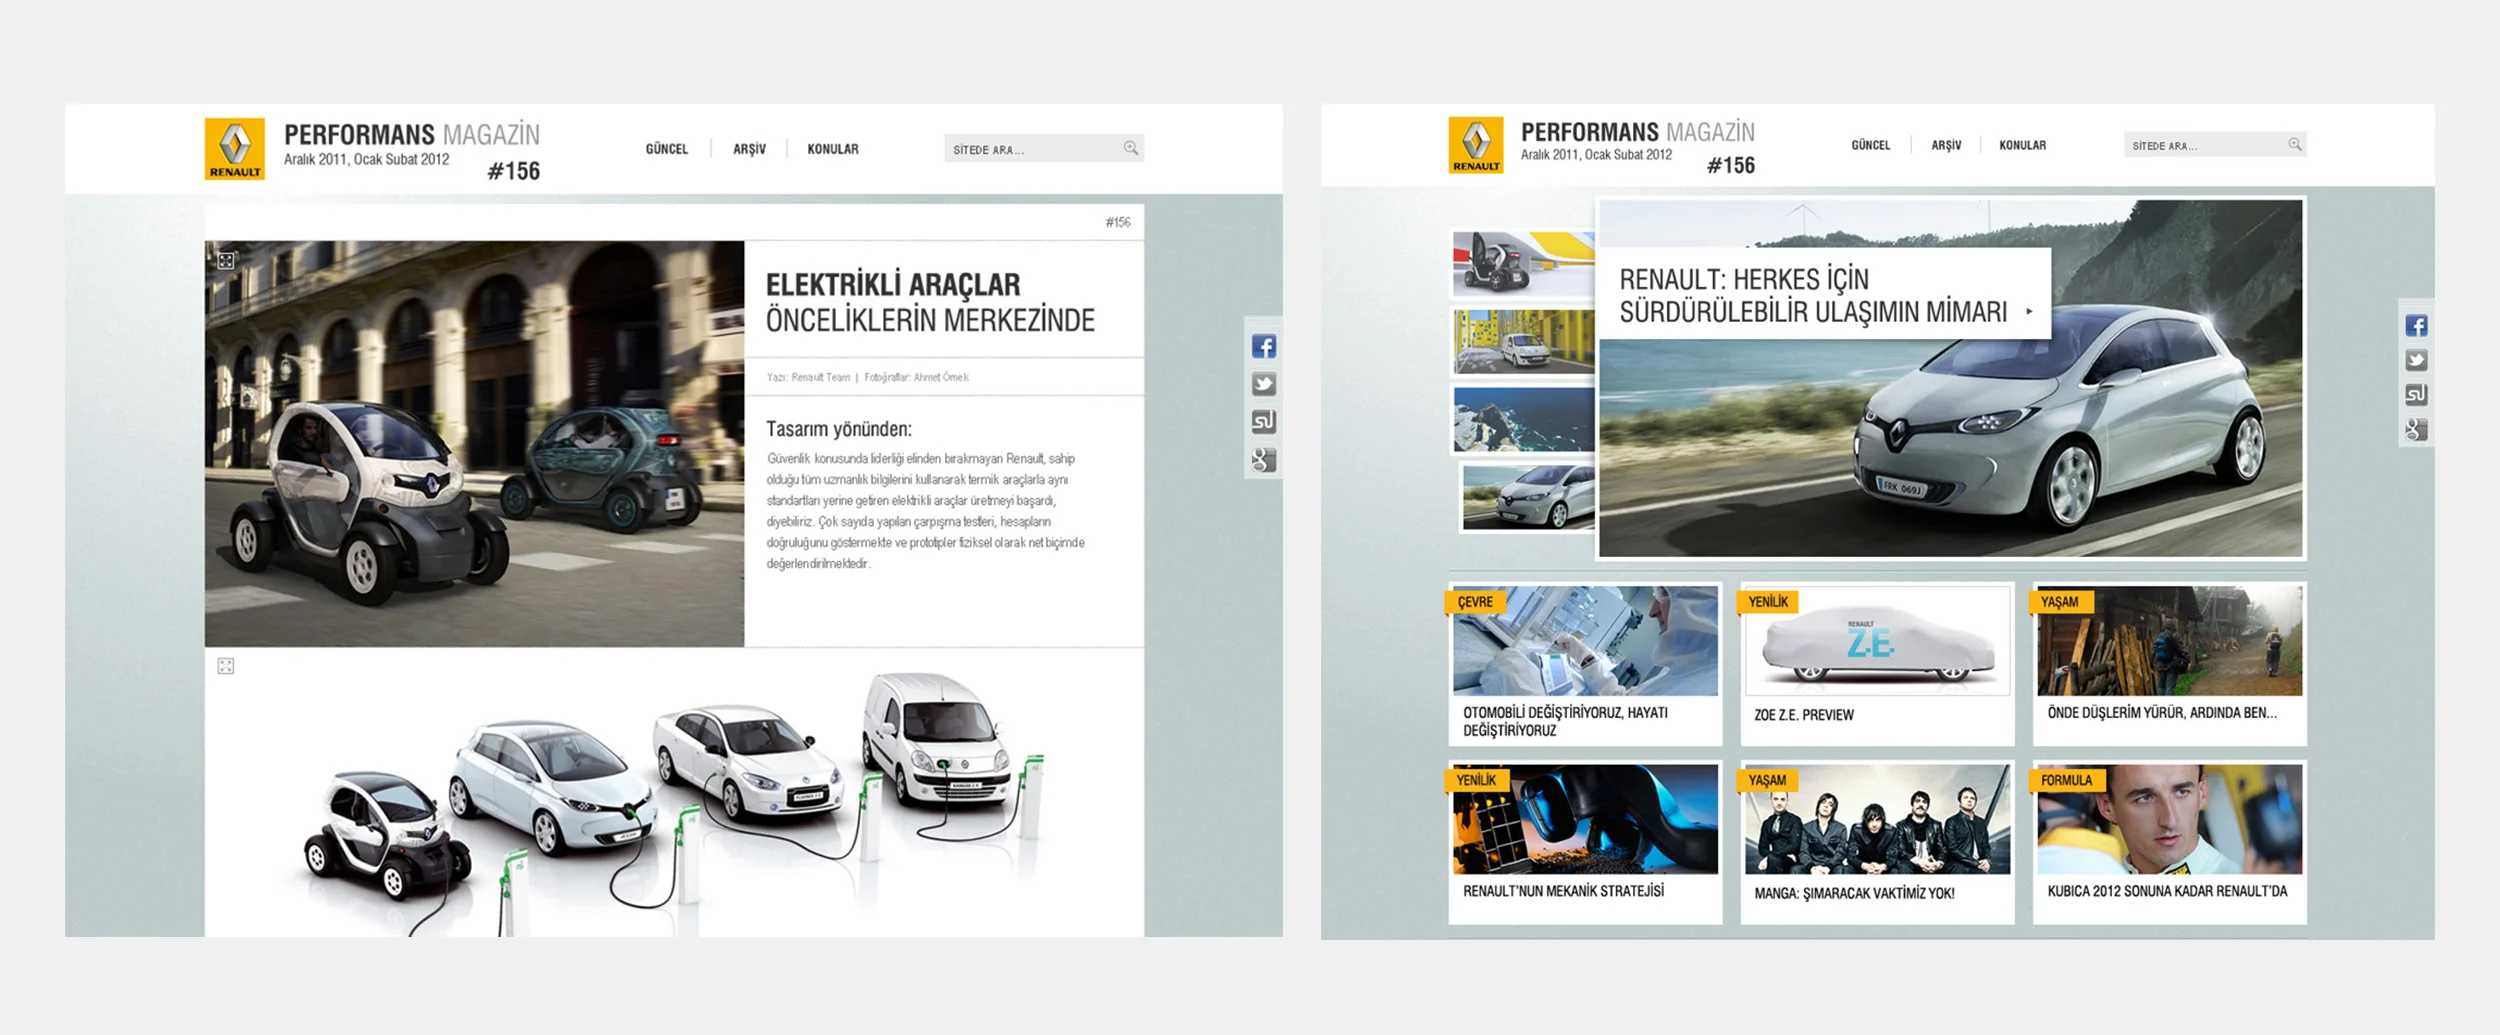Screen dimensions: 2500x1035
Task: Select coastal aerial view thumbnail
Action: 1523,420
